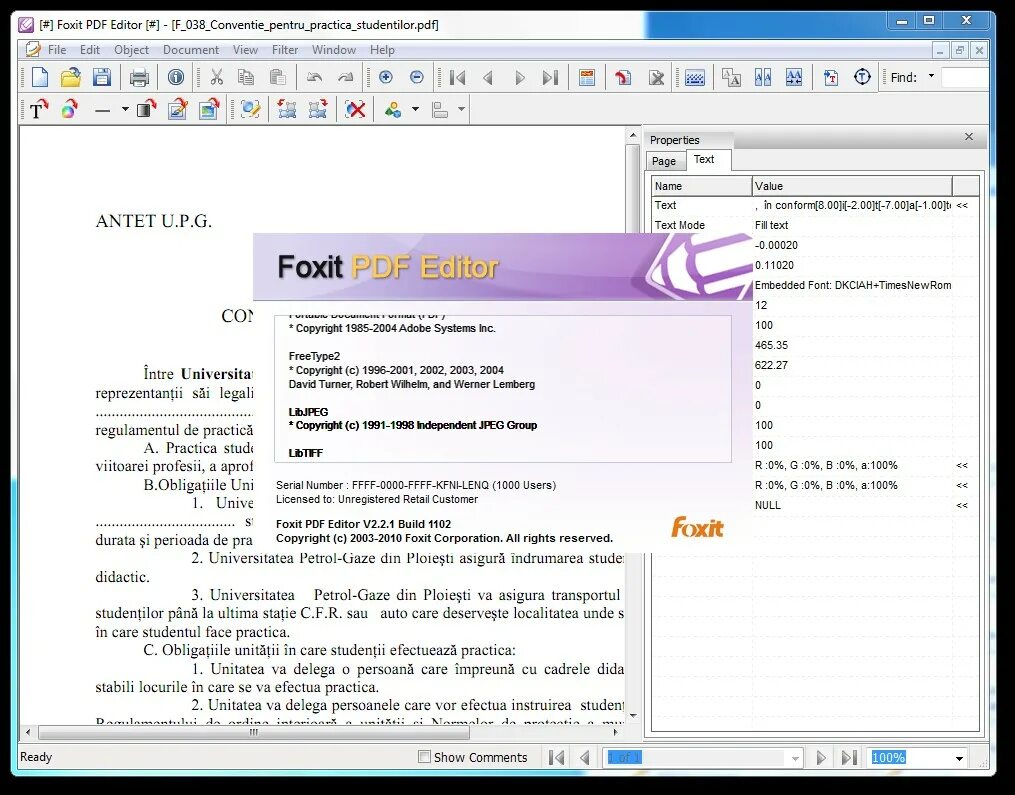1015x795 pixels.
Task: Click the circled T tool icon
Action: coord(862,78)
